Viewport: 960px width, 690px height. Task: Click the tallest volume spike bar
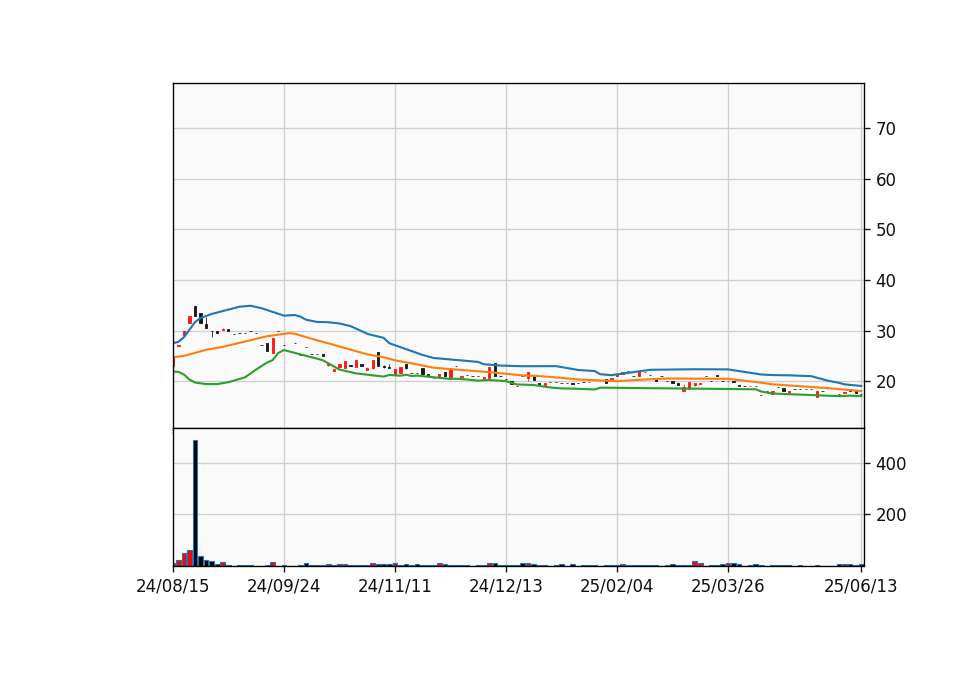[195, 503]
